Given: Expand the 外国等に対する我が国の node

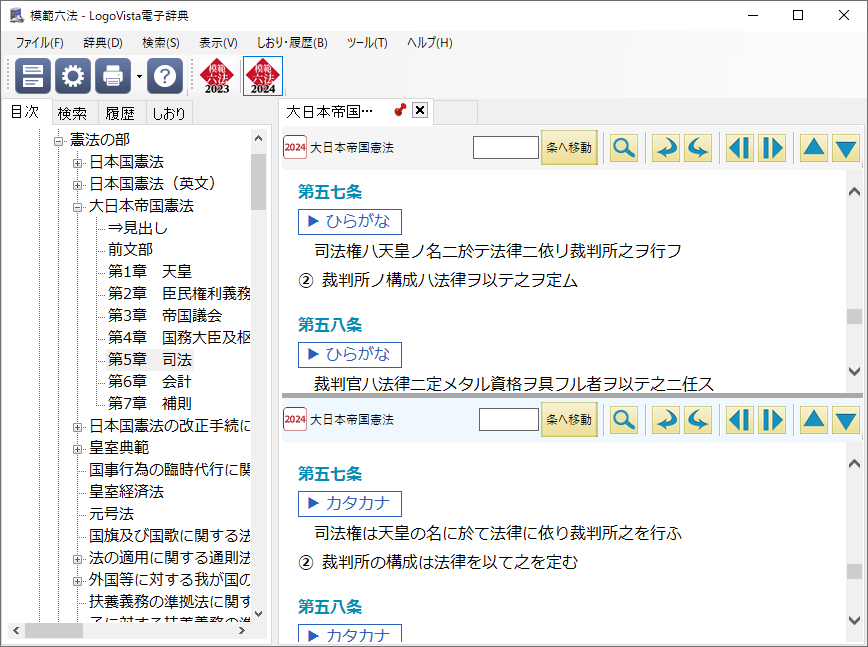Looking at the screenshot, I should tap(78, 581).
